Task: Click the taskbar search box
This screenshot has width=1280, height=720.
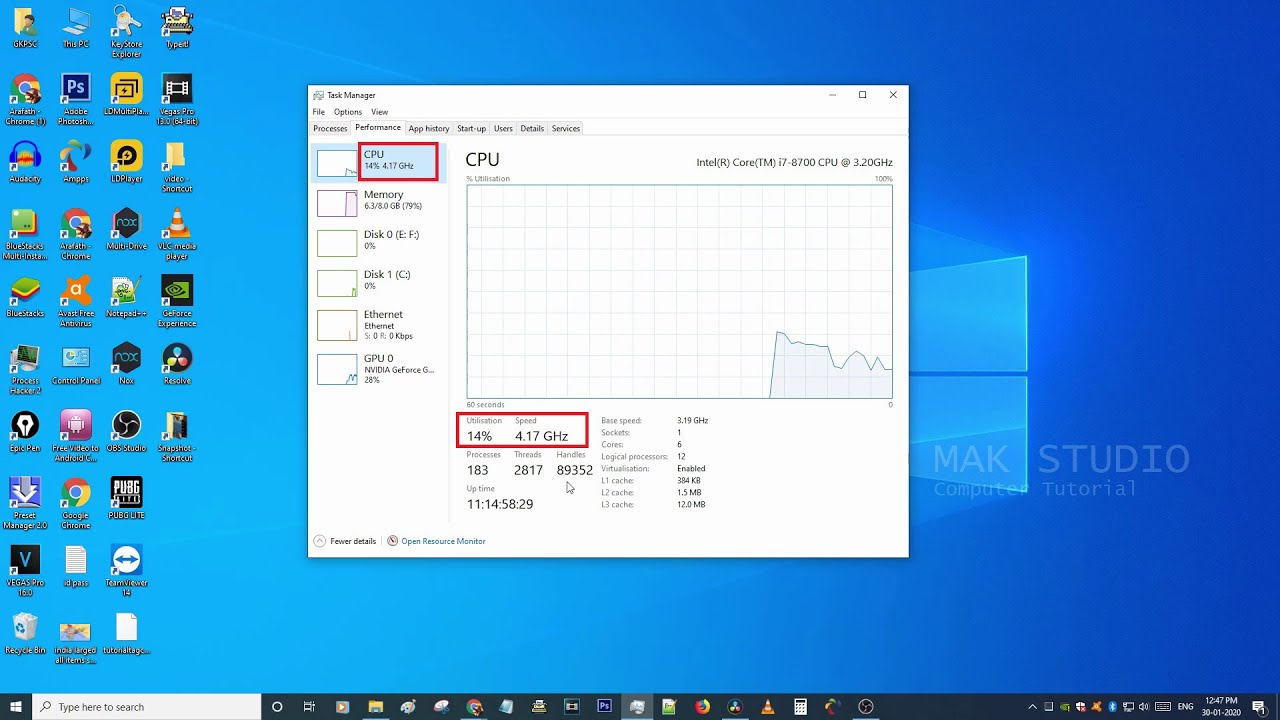Action: [x=147, y=707]
